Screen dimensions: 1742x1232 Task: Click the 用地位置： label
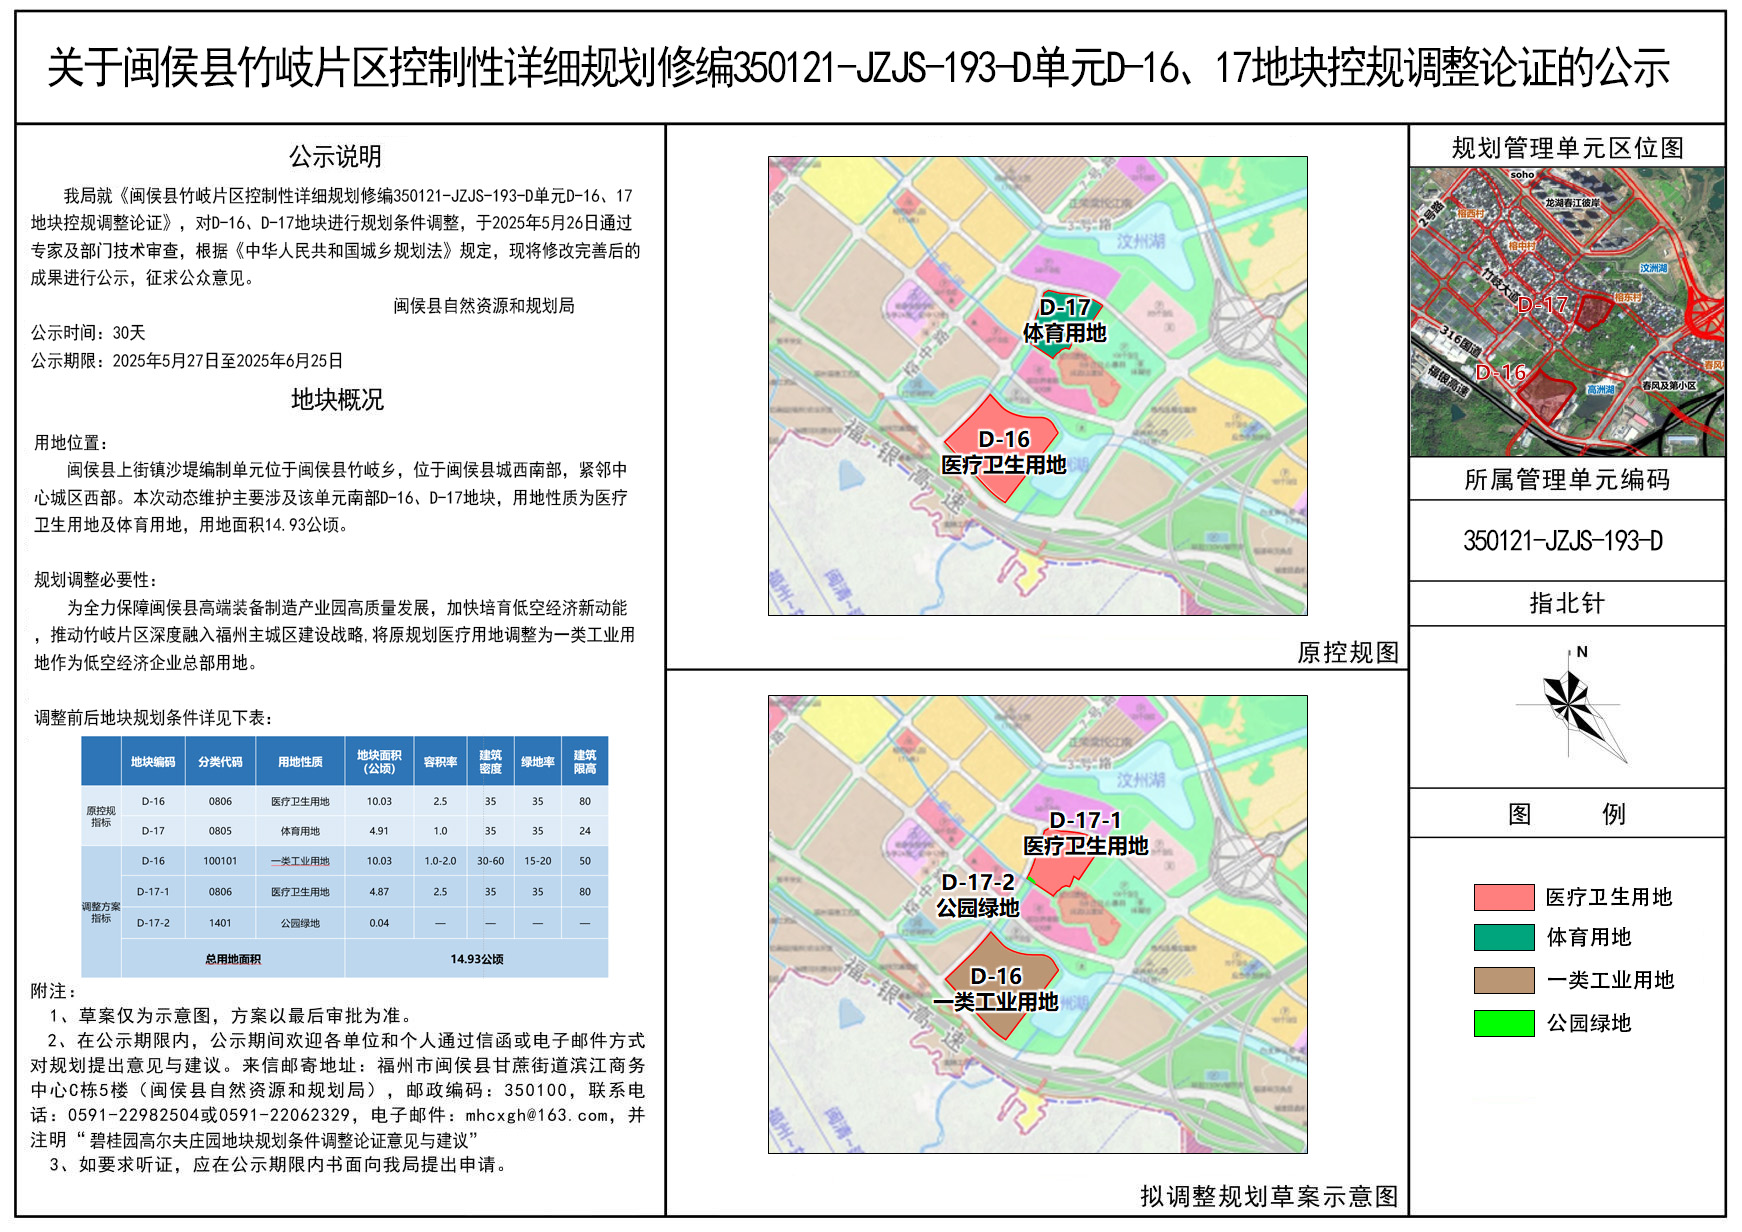(71, 443)
